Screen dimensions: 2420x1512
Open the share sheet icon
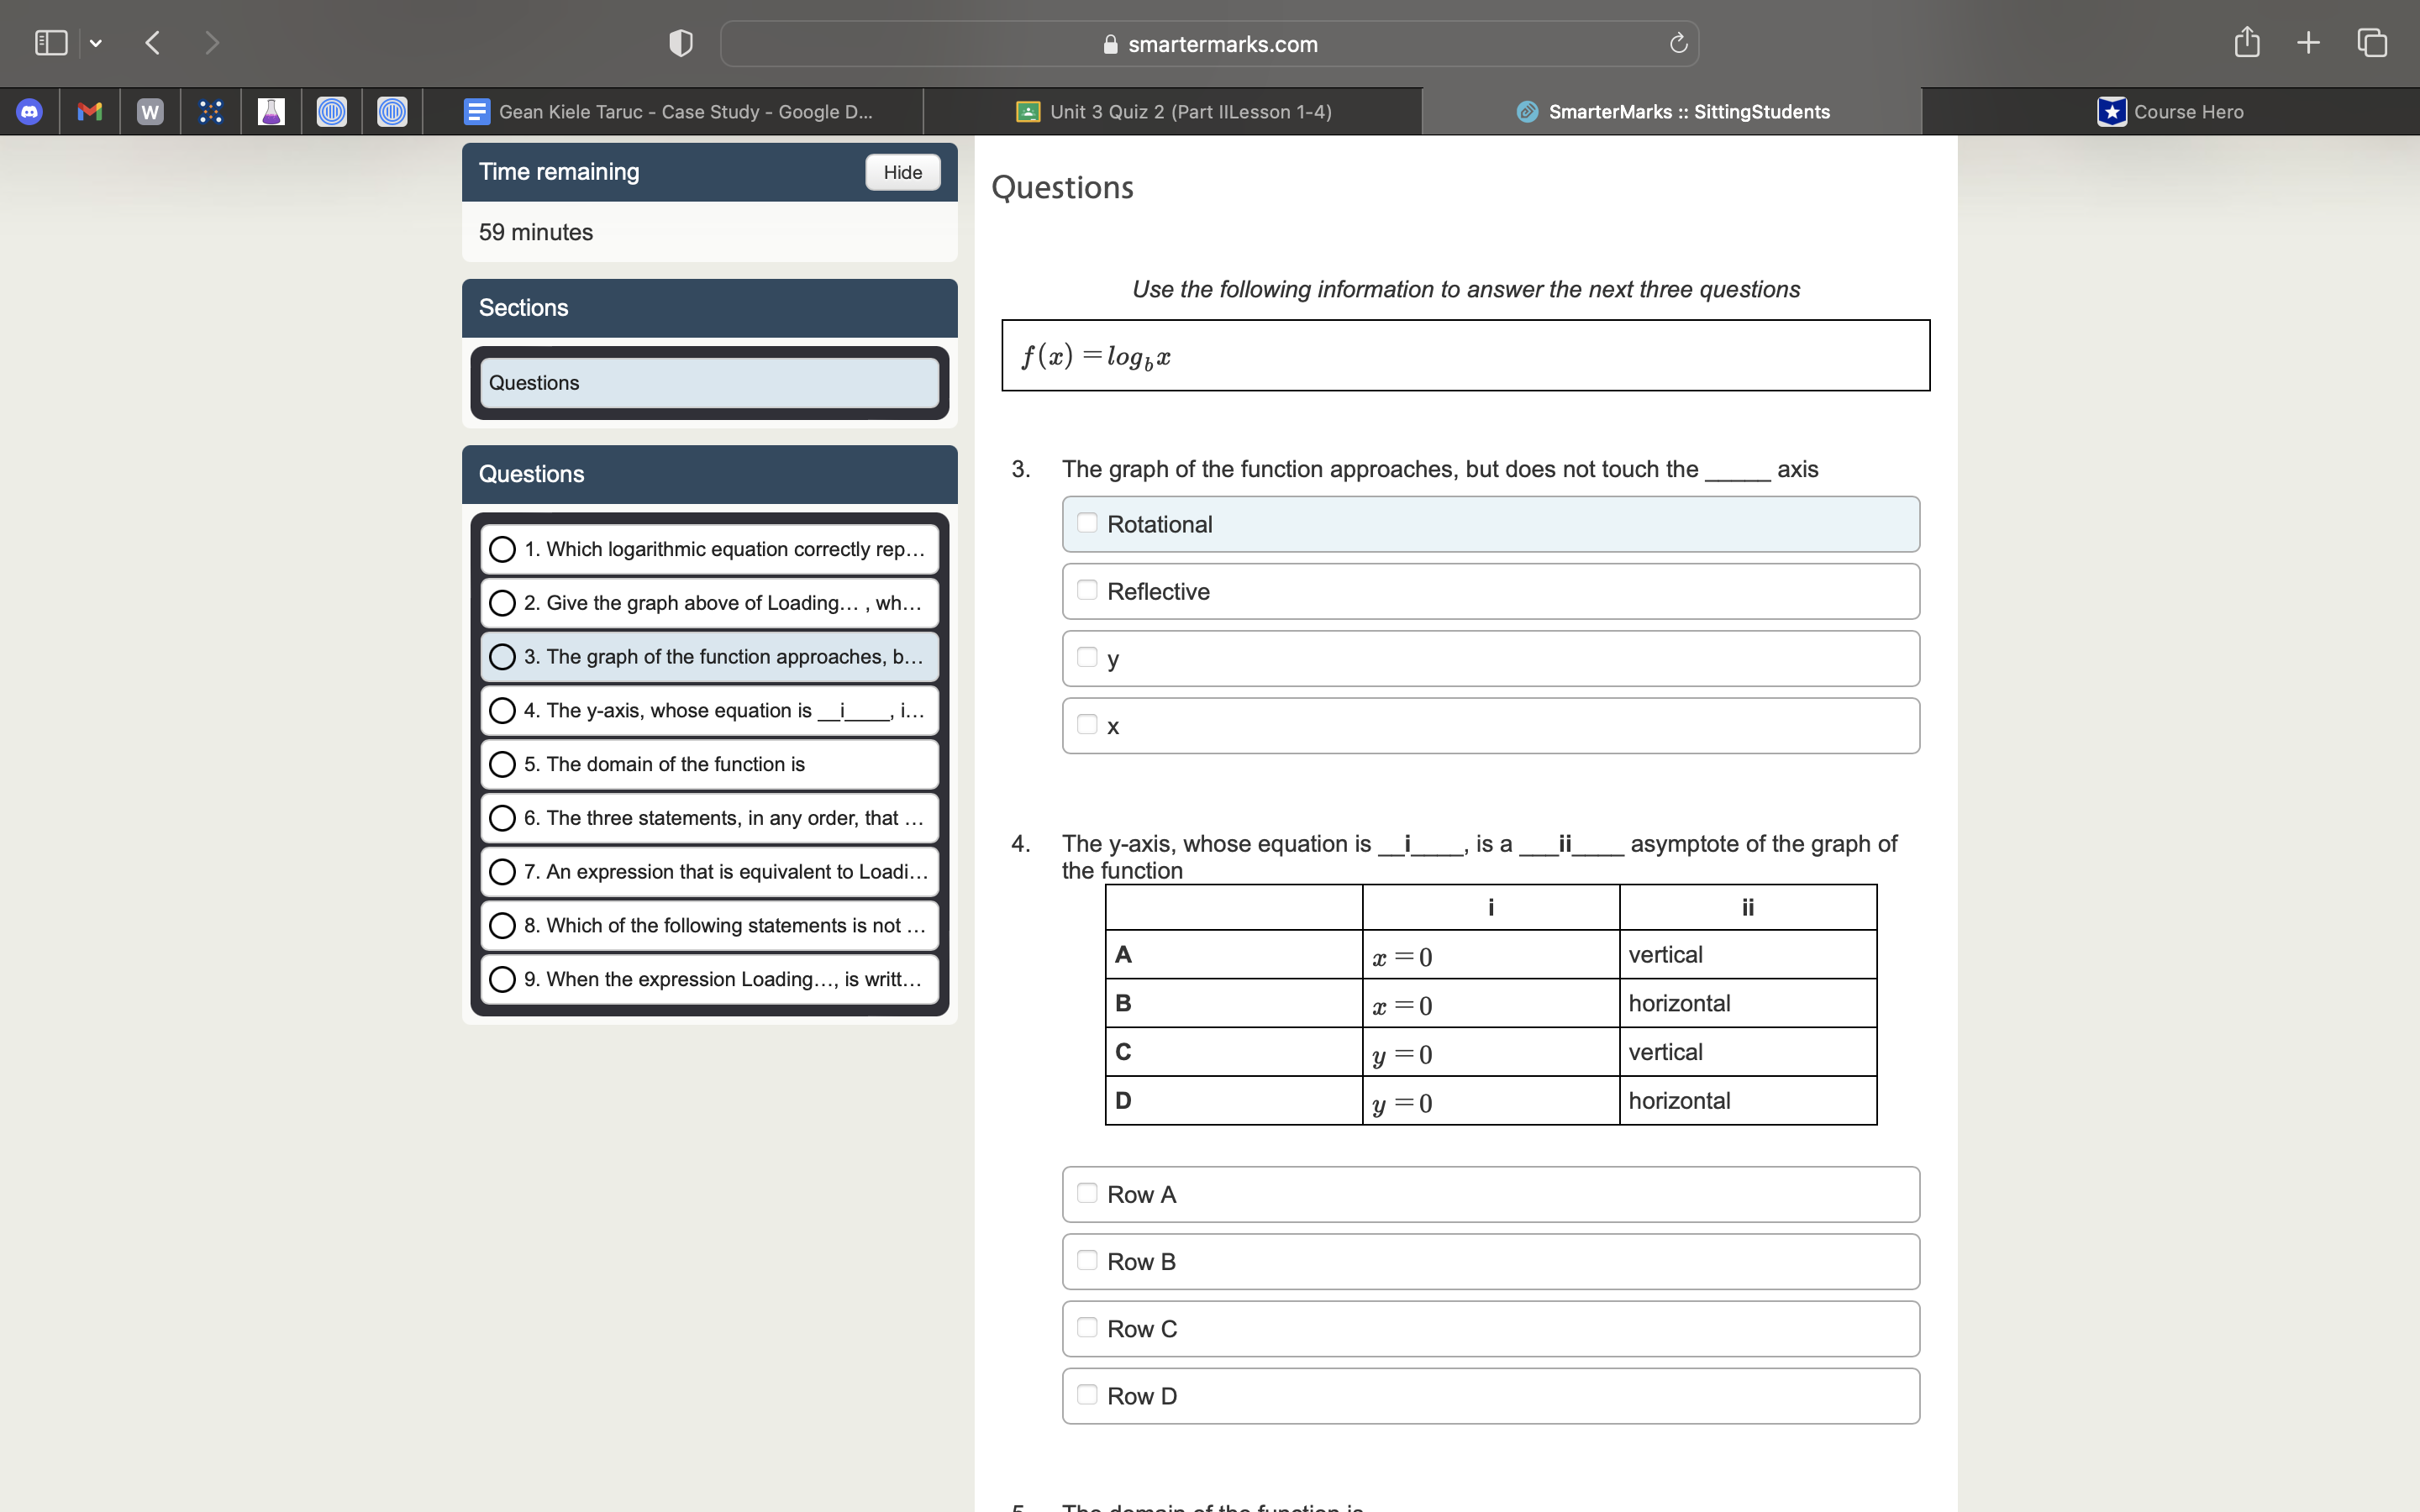pos(2246,42)
